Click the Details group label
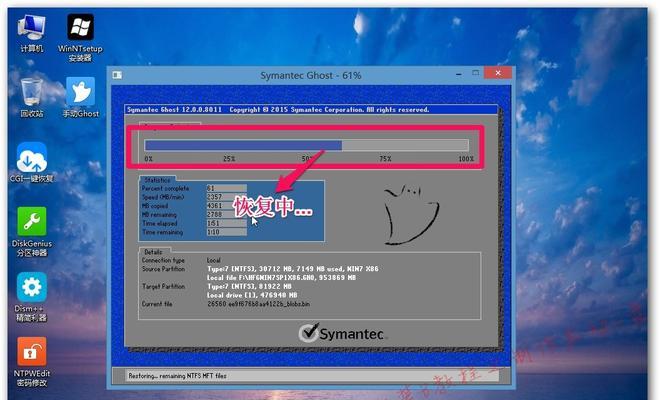 pyautogui.click(x=153, y=252)
